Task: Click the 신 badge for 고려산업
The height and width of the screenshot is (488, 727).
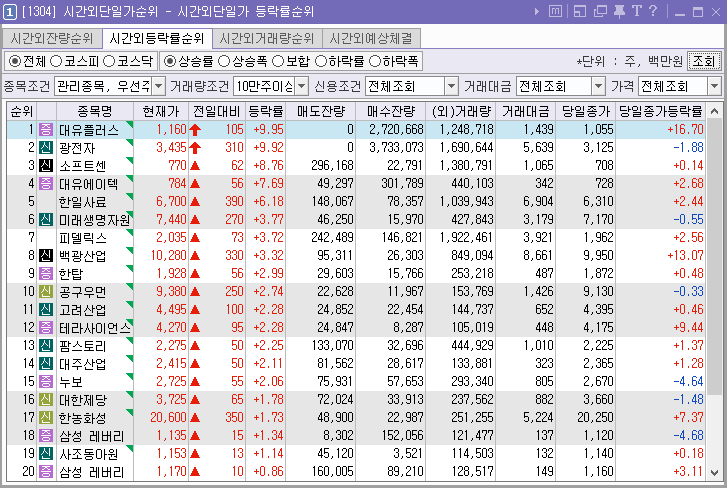Action: tap(46, 309)
